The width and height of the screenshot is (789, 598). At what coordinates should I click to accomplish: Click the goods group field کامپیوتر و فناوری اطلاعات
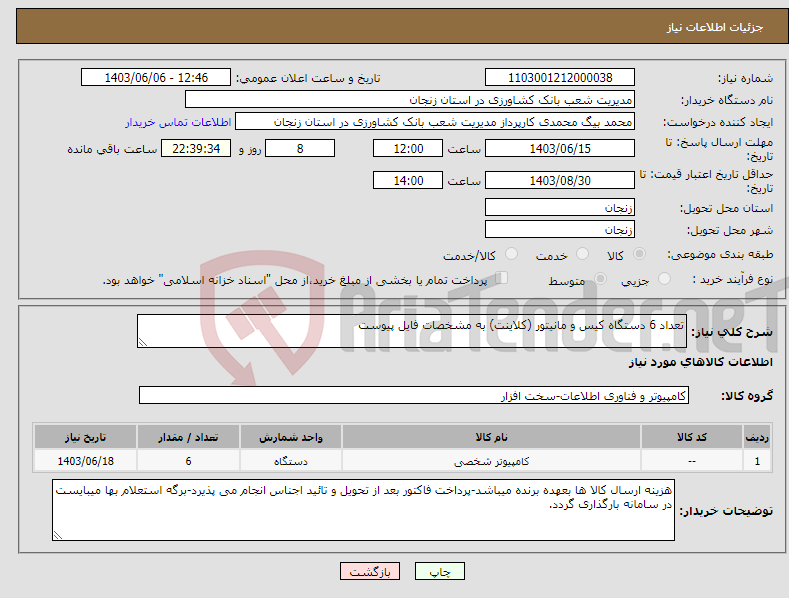click(414, 395)
